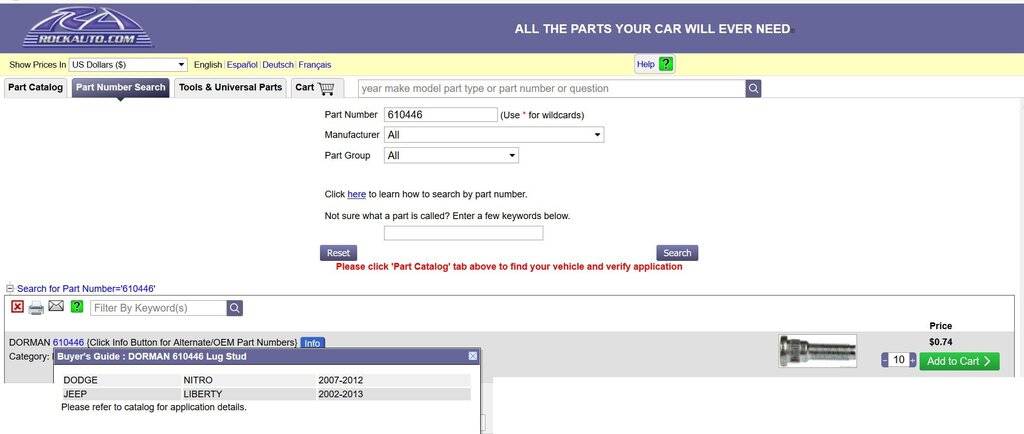Expand the Manufacturer dropdown
1024x434 pixels.
[494, 135]
